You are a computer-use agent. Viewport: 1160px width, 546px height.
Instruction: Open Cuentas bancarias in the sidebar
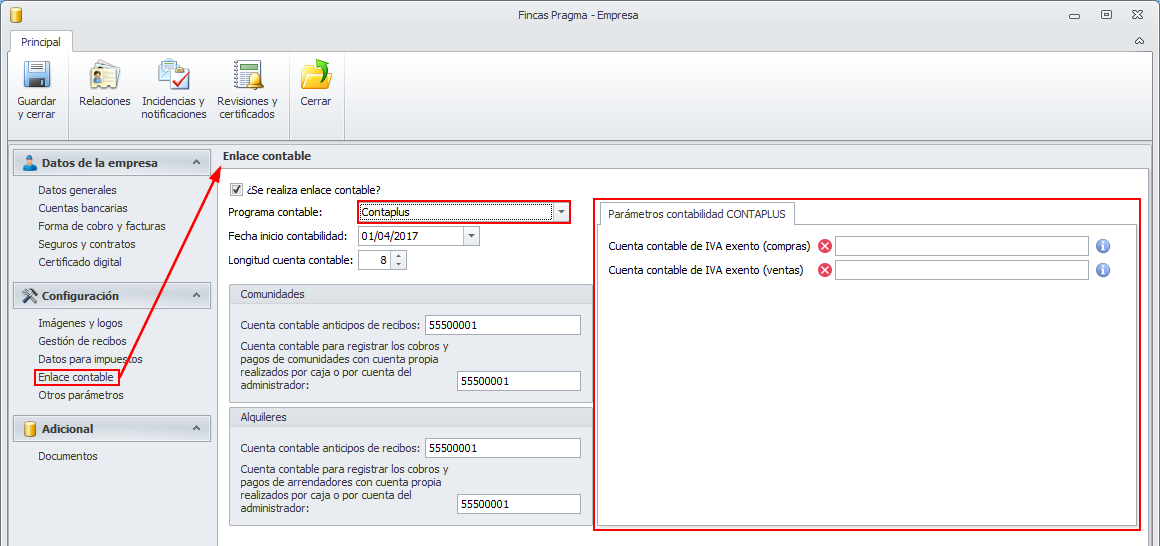click(83, 208)
